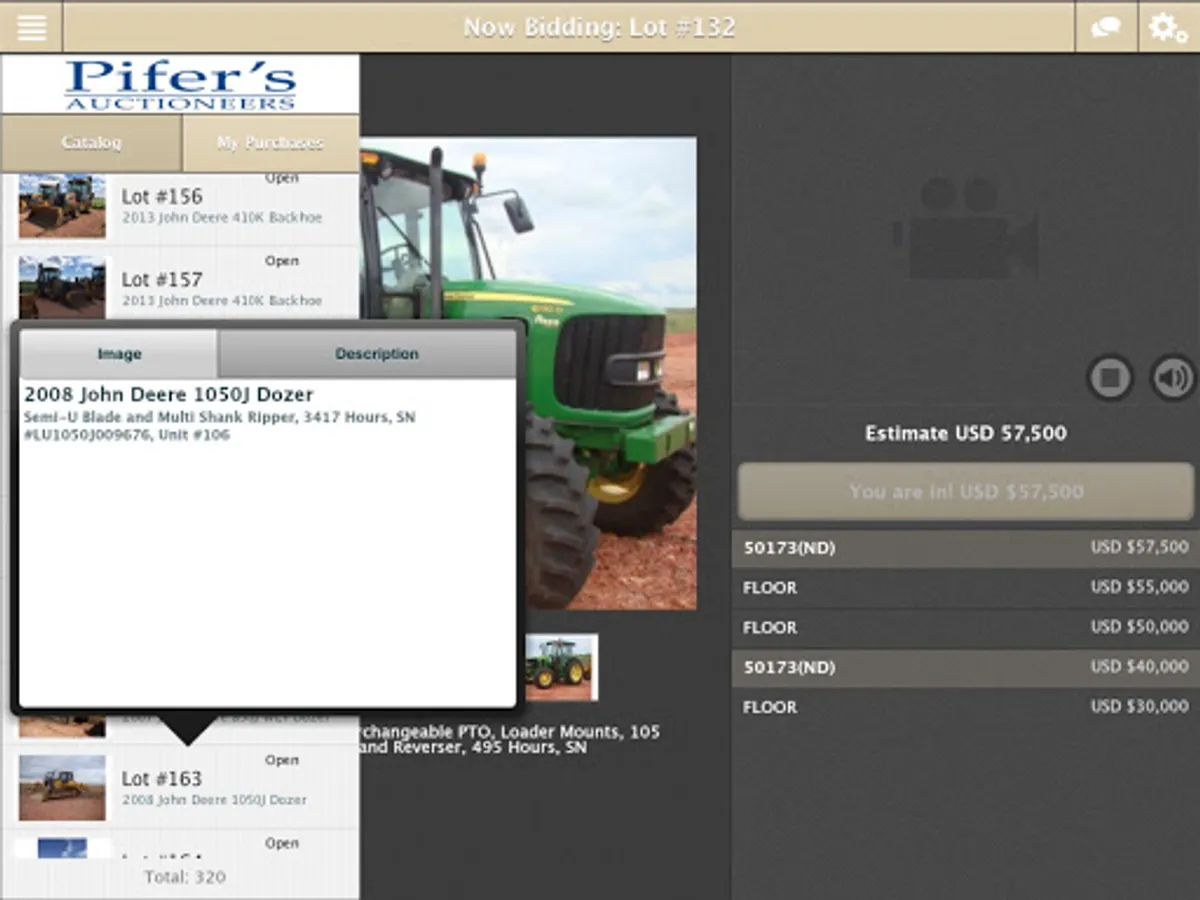Viewport: 1200px width, 900px height.
Task: Click the You are in! USD $57,500 button
Action: click(966, 491)
